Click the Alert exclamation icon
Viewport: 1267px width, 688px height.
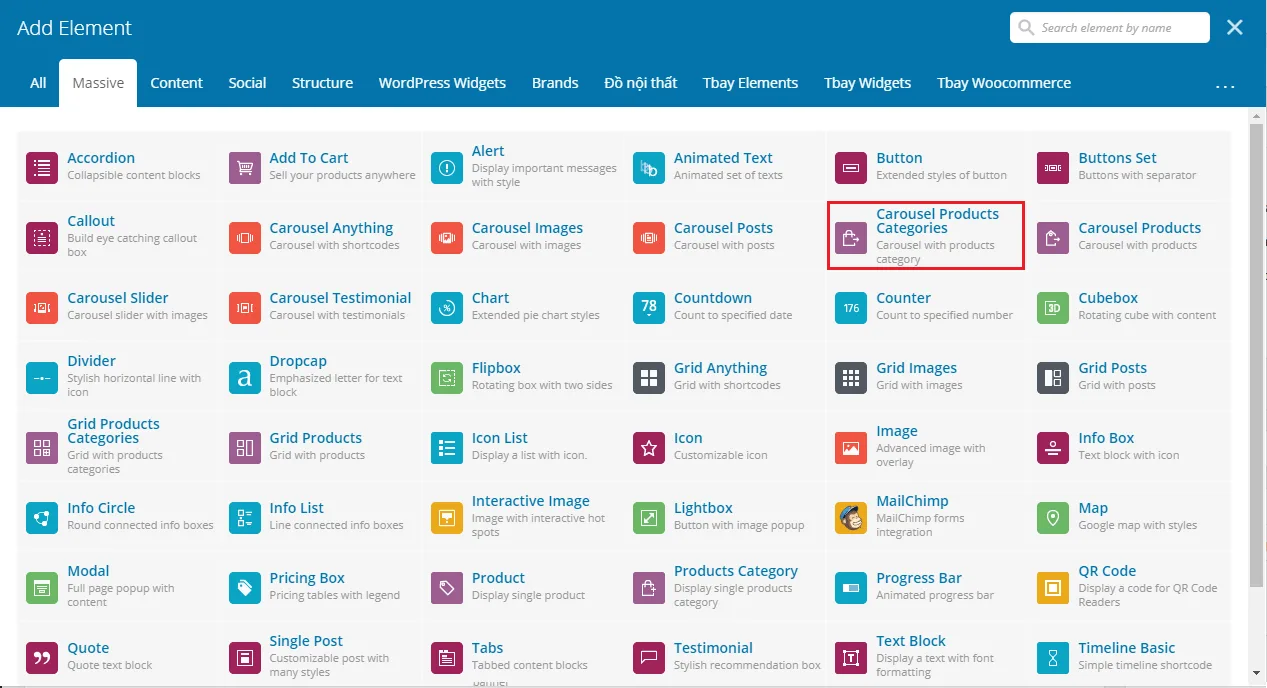tap(447, 168)
